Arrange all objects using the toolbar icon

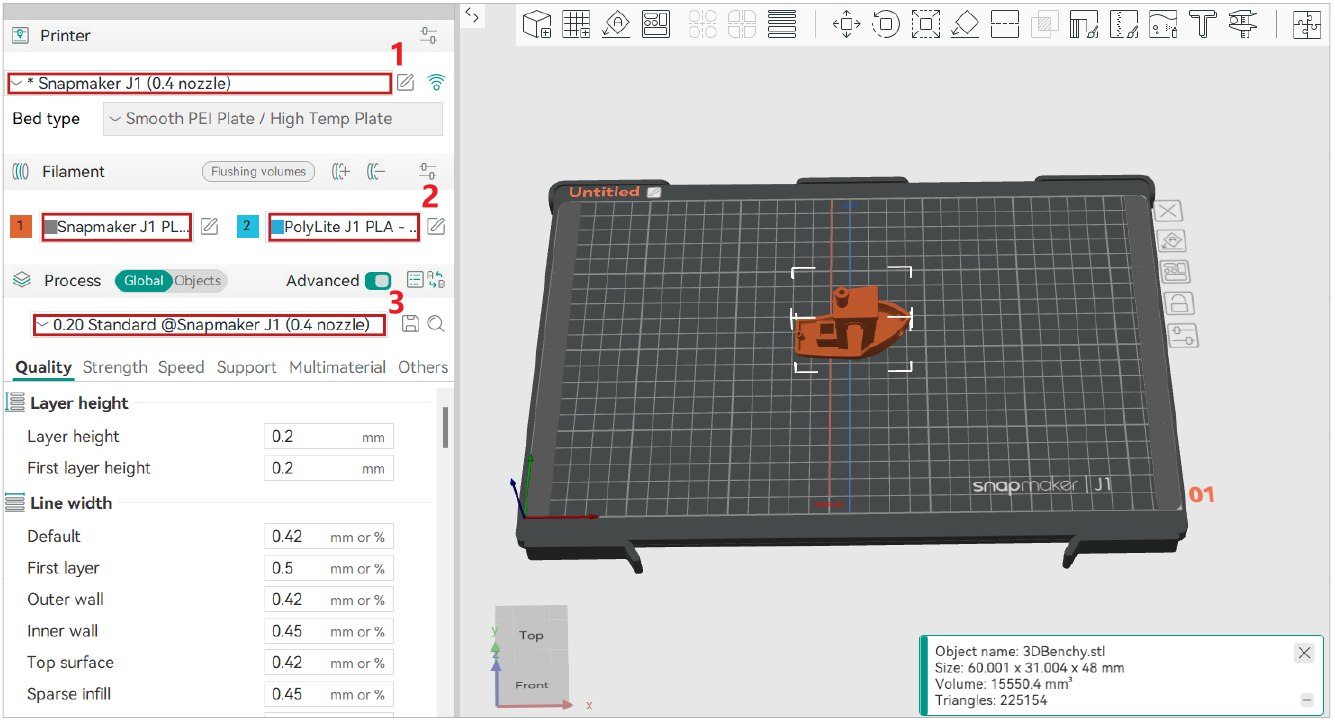(656, 23)
